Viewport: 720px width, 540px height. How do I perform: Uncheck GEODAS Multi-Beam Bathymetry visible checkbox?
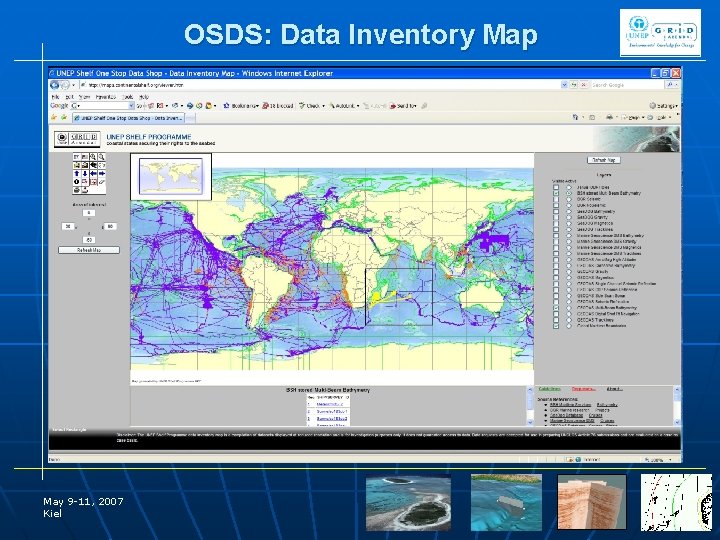coord(556,308)
